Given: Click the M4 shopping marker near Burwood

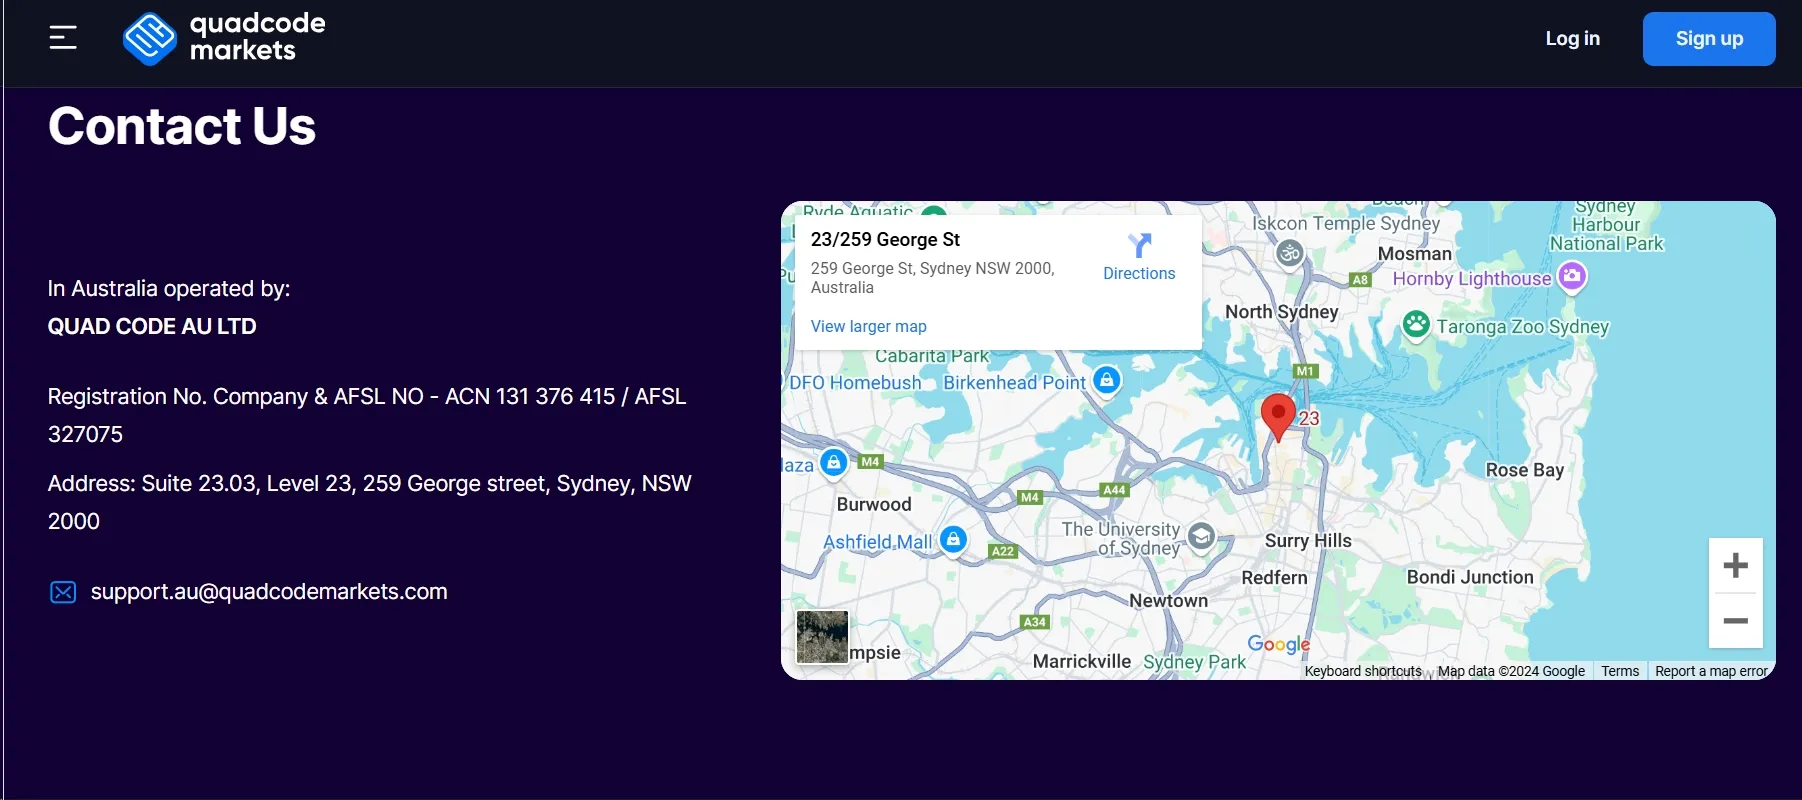Looking at the screenshot, I should [x=833, y=462].
